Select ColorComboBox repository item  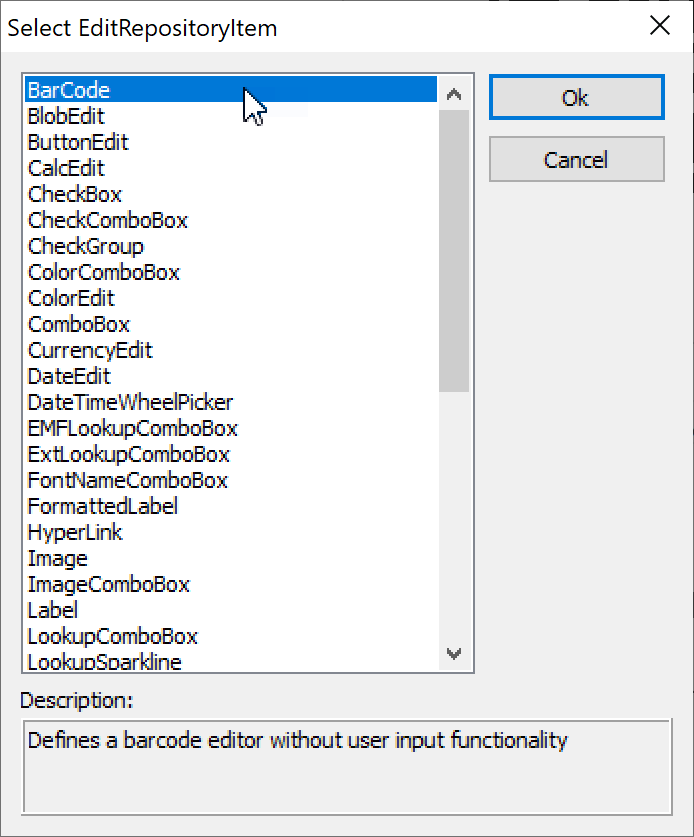coord(104,272)
